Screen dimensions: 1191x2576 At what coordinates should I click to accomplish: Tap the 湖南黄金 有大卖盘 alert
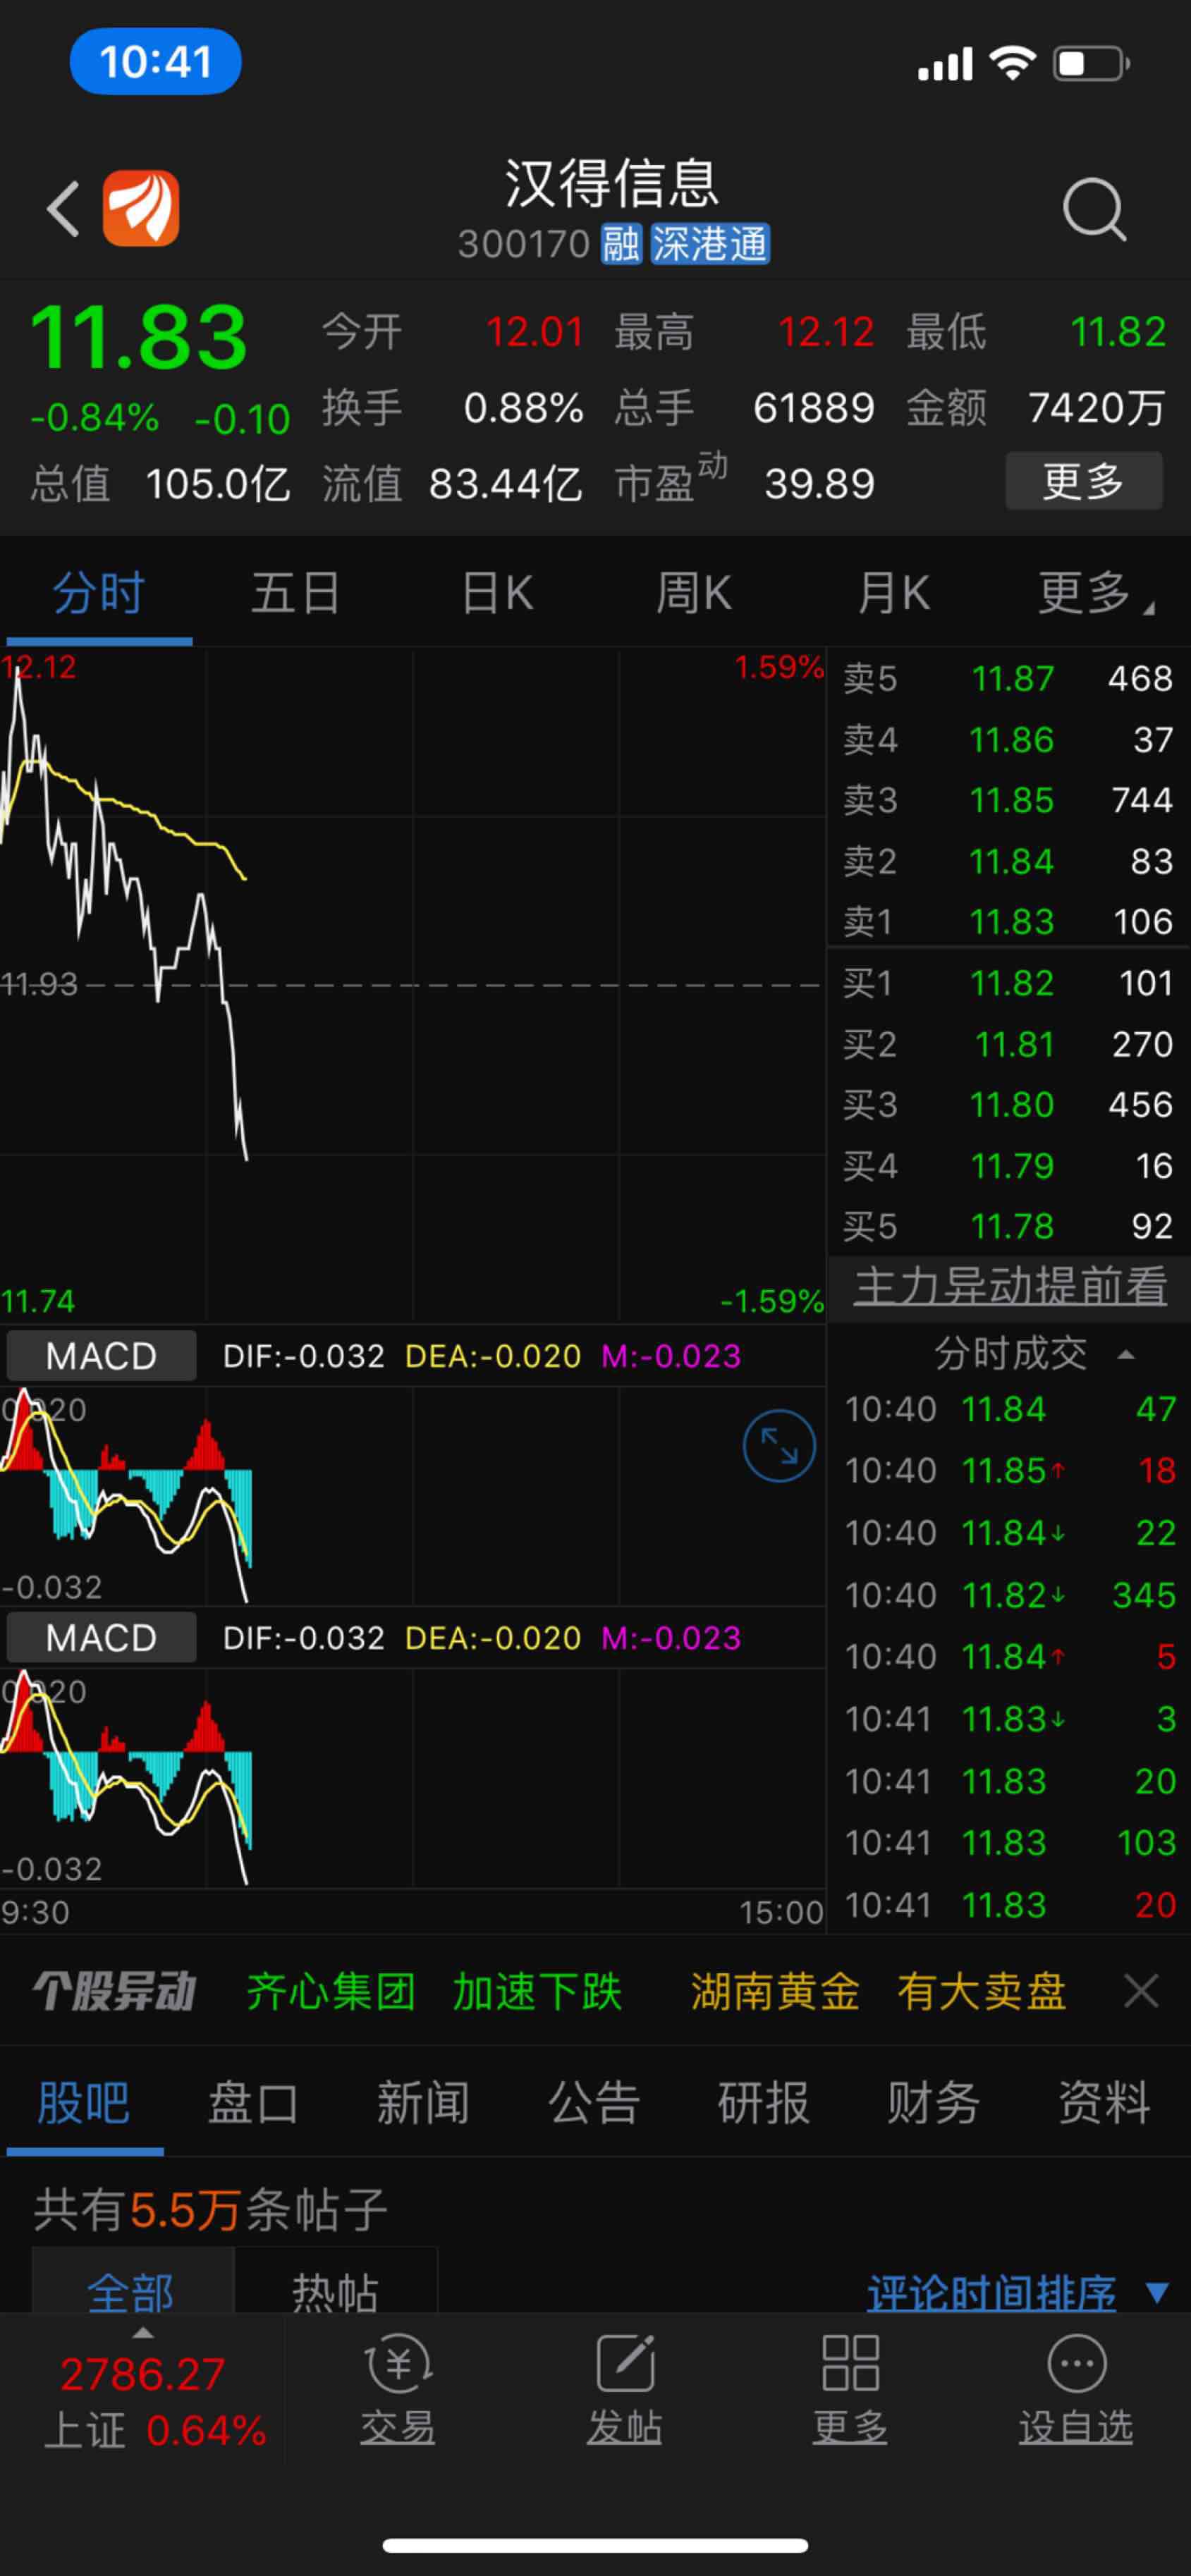(x=878, y=1991)
